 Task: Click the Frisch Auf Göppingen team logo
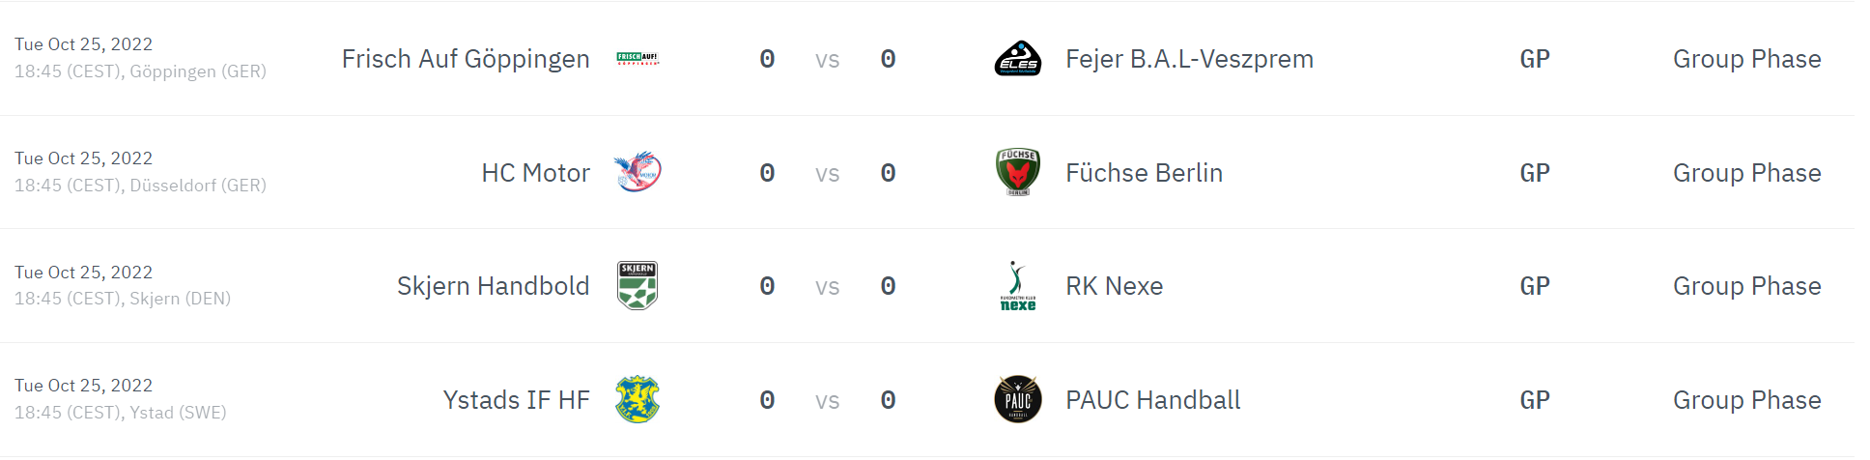(x=637, y=59)
